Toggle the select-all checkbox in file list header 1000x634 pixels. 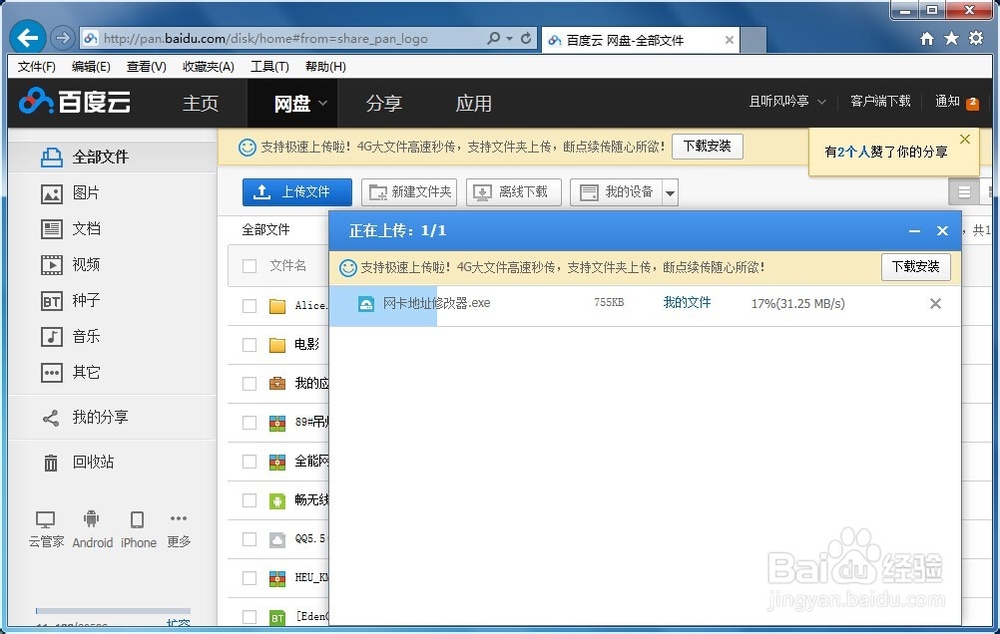247,266
